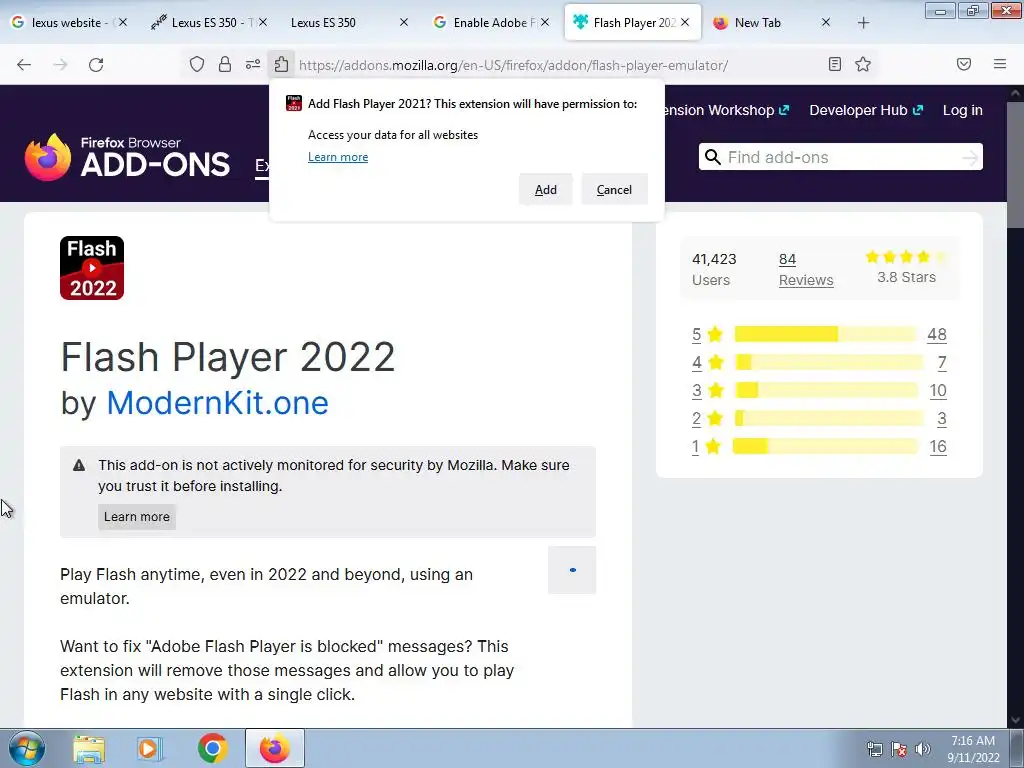Click Add in the permission popup
1024x768 pixels.
[x=545, y=189]
